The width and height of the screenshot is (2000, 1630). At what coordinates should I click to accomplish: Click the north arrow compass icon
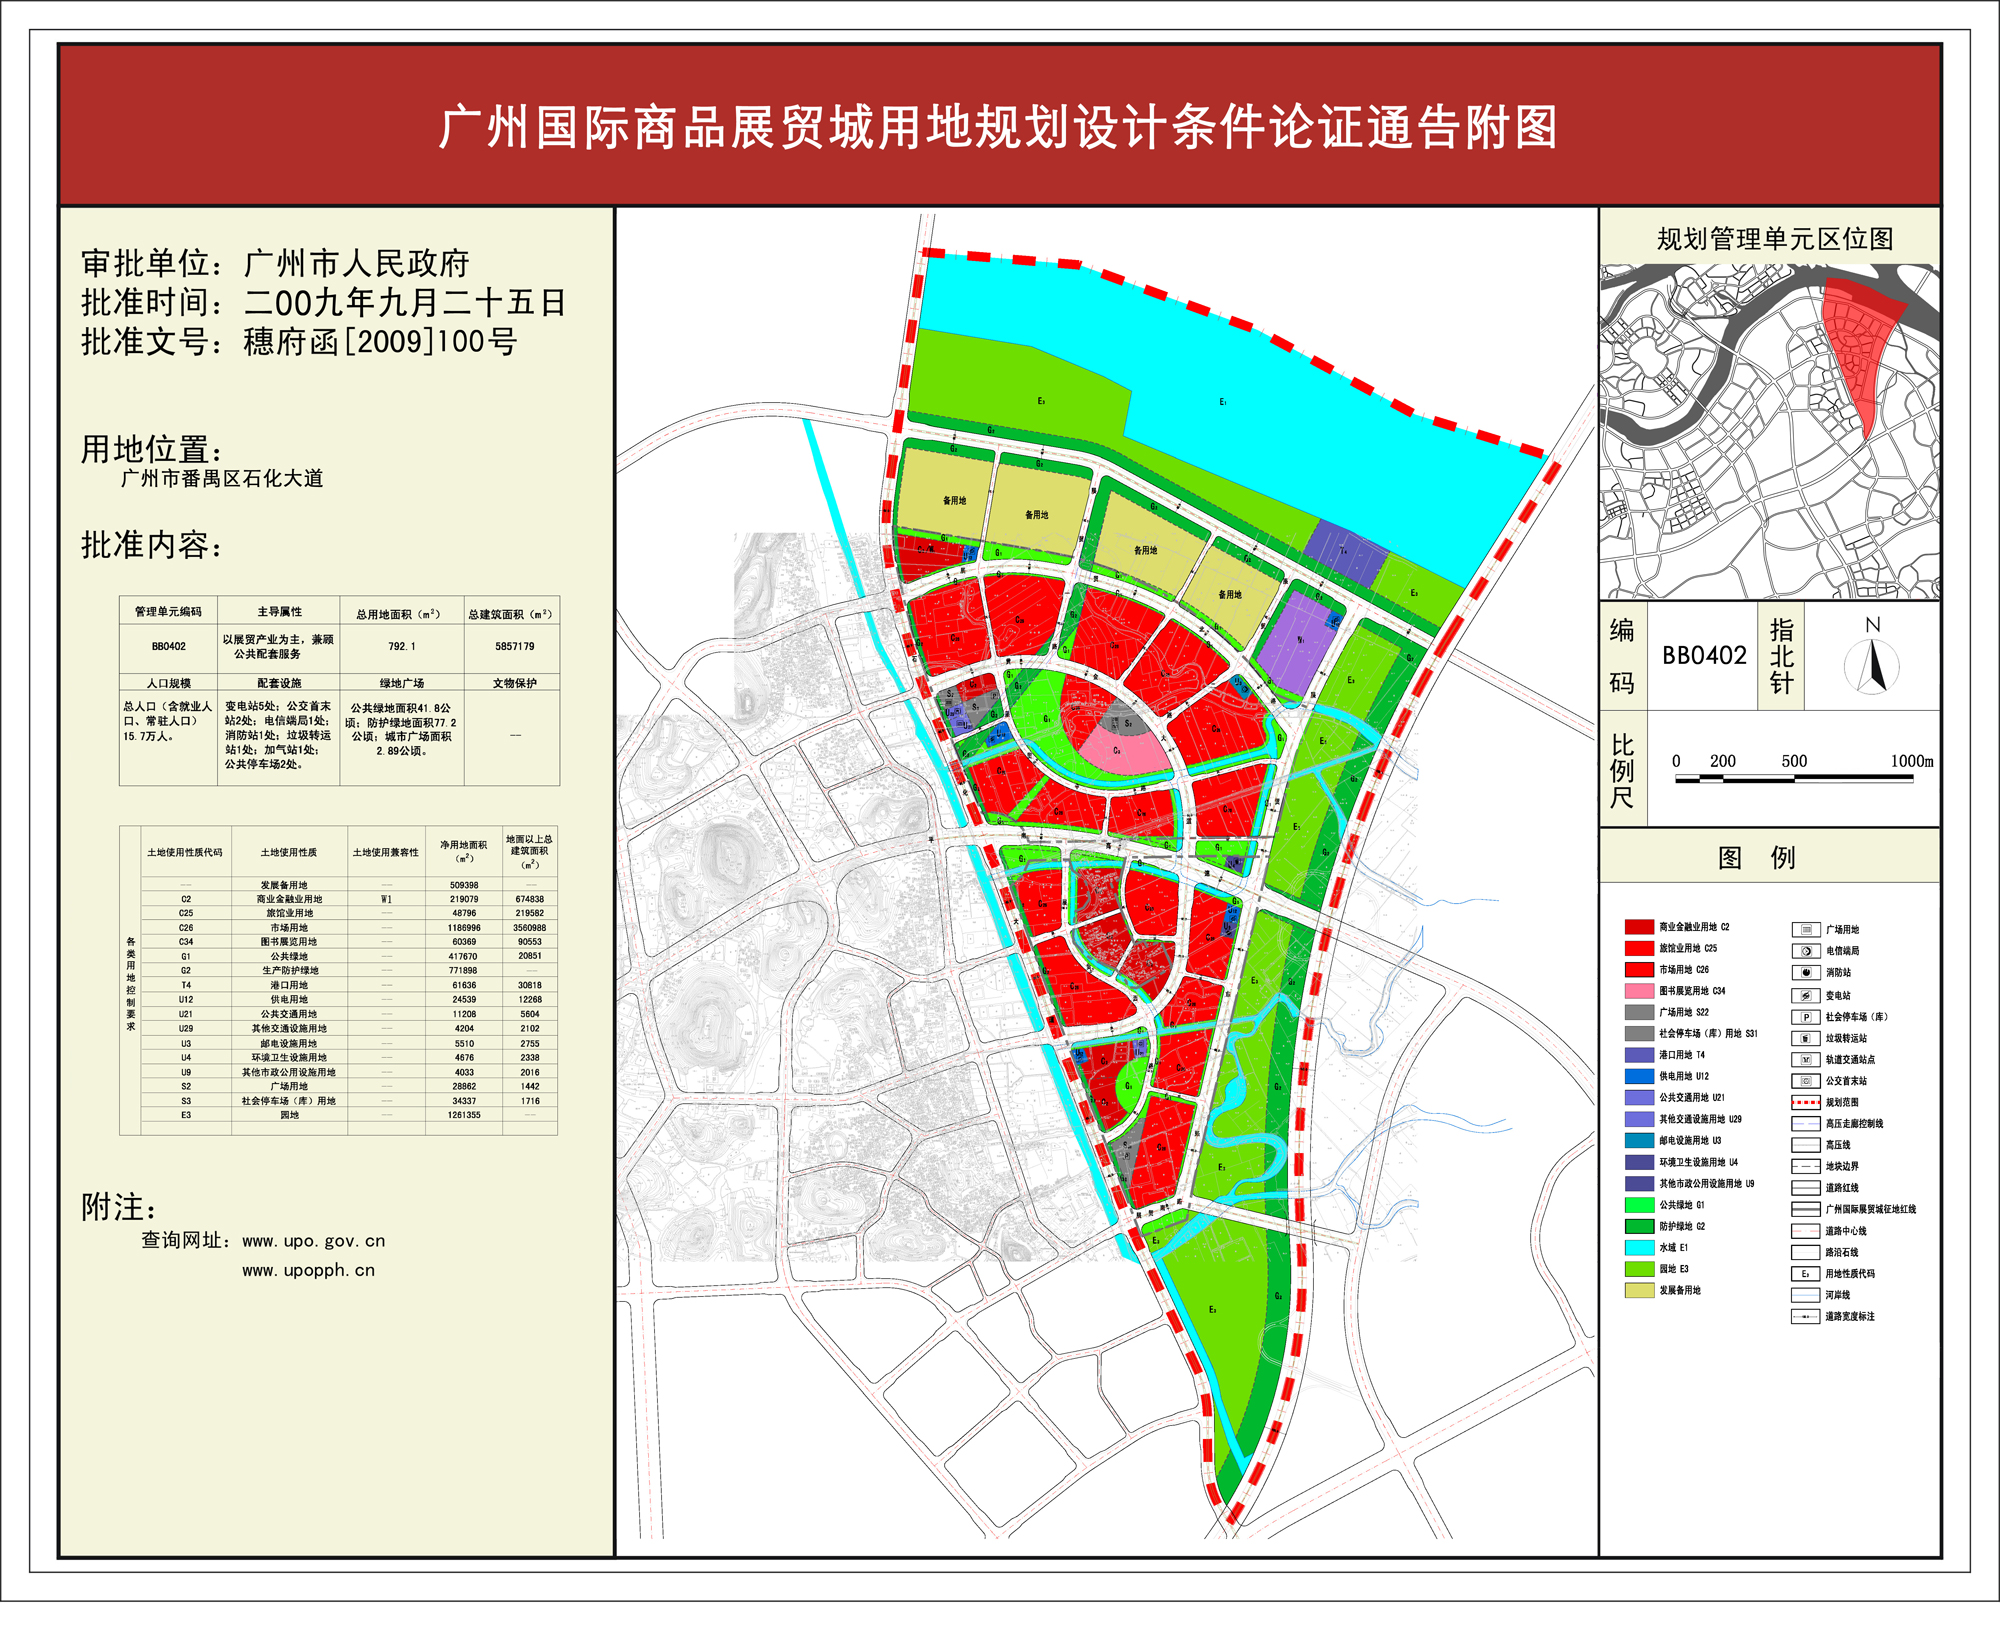[x=1872, y=665]
